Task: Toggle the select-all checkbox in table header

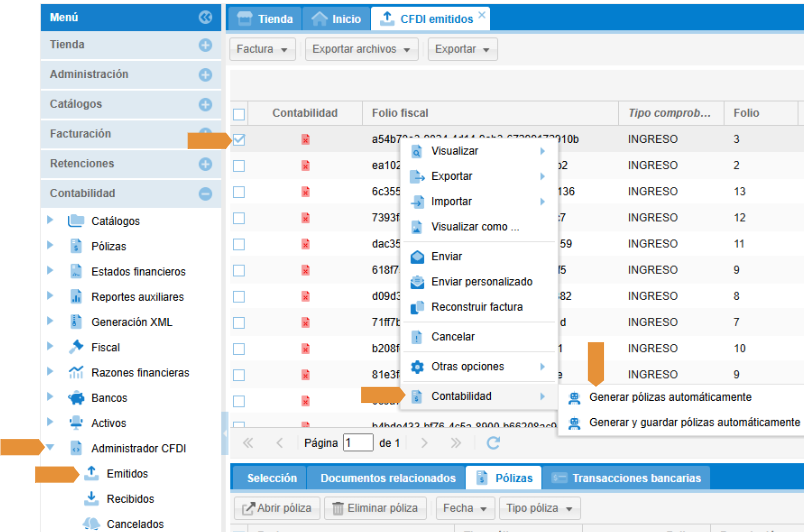Action: click(239, 114)
